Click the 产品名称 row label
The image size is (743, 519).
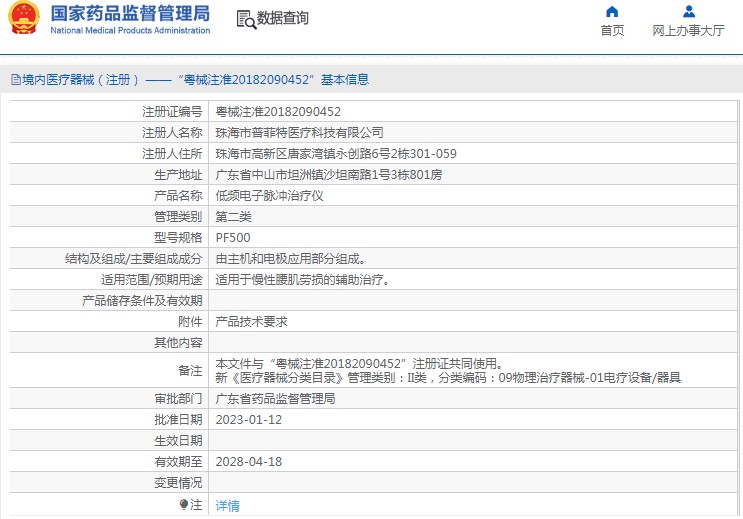click(178, 196)
